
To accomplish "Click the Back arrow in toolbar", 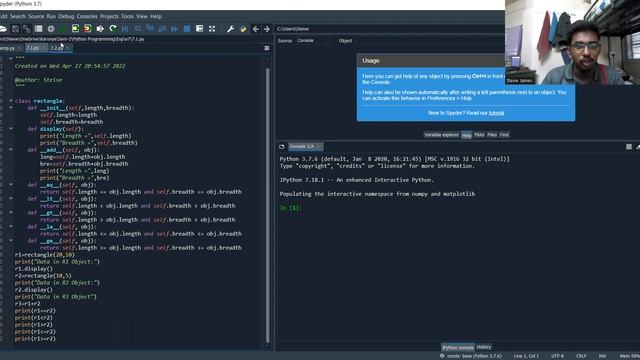I will (x=256, y=29).
